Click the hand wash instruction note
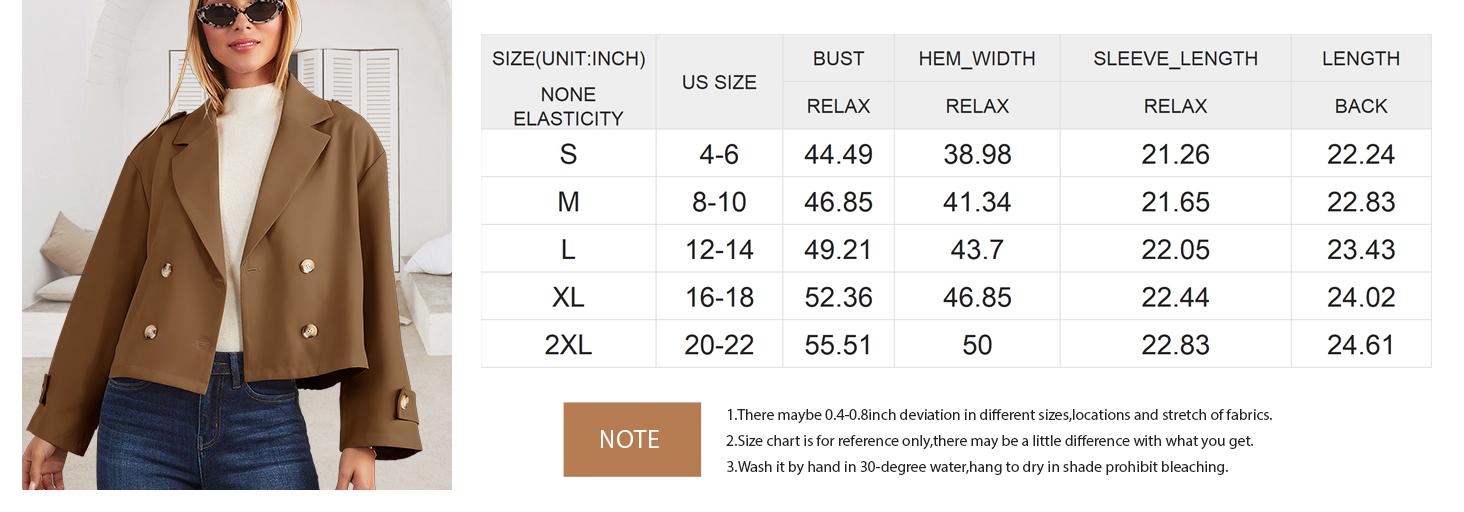This screenshot has height=512, width=1464. click(x=977, y=467)
